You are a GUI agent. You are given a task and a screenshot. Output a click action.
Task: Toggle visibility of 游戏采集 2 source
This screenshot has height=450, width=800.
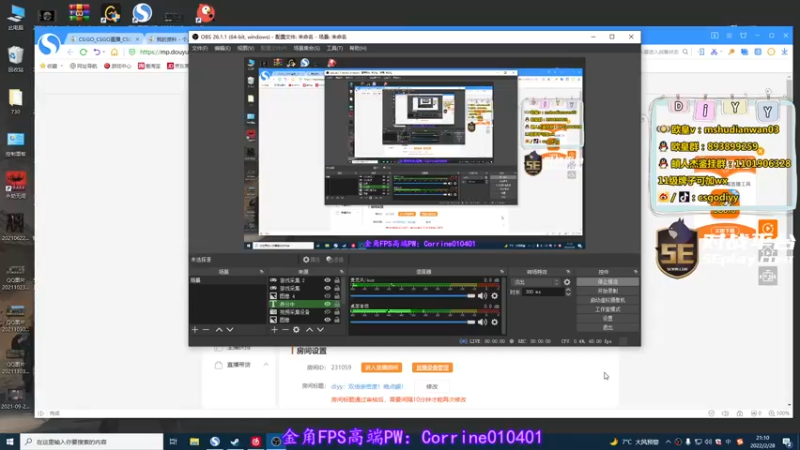328,280
